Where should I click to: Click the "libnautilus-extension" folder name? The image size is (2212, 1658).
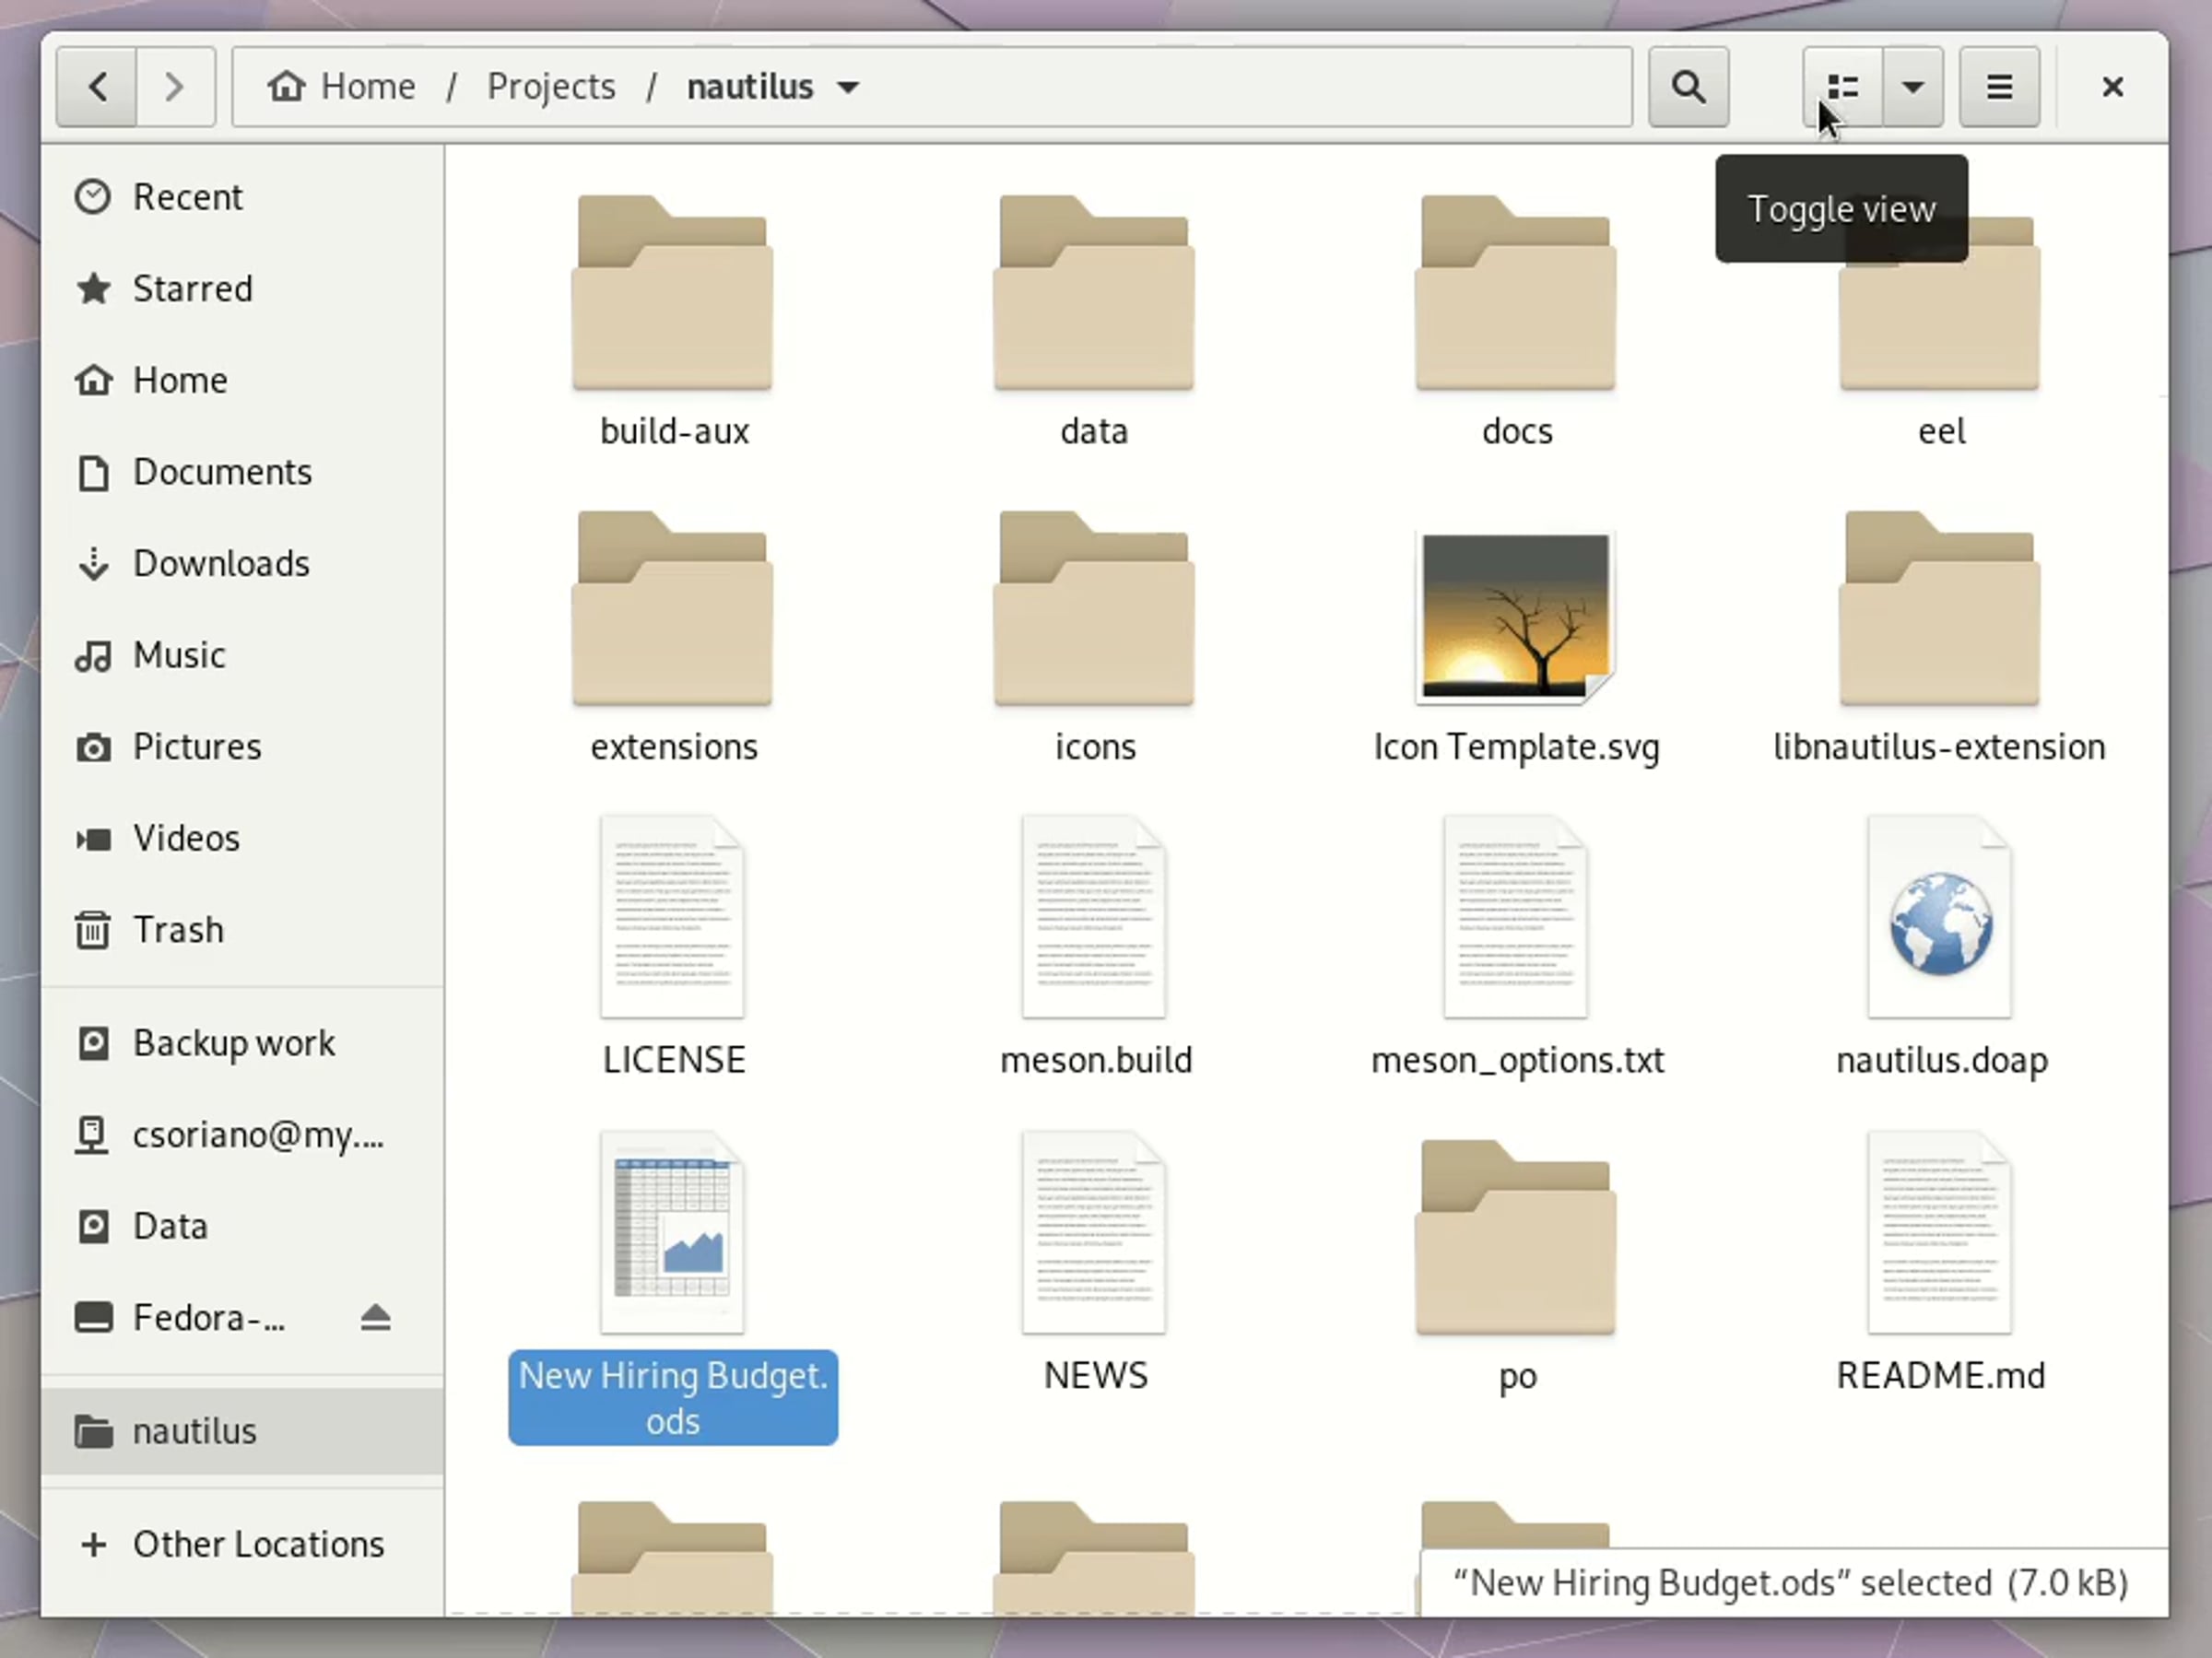pyautogui.click(x=1940, y=747)
